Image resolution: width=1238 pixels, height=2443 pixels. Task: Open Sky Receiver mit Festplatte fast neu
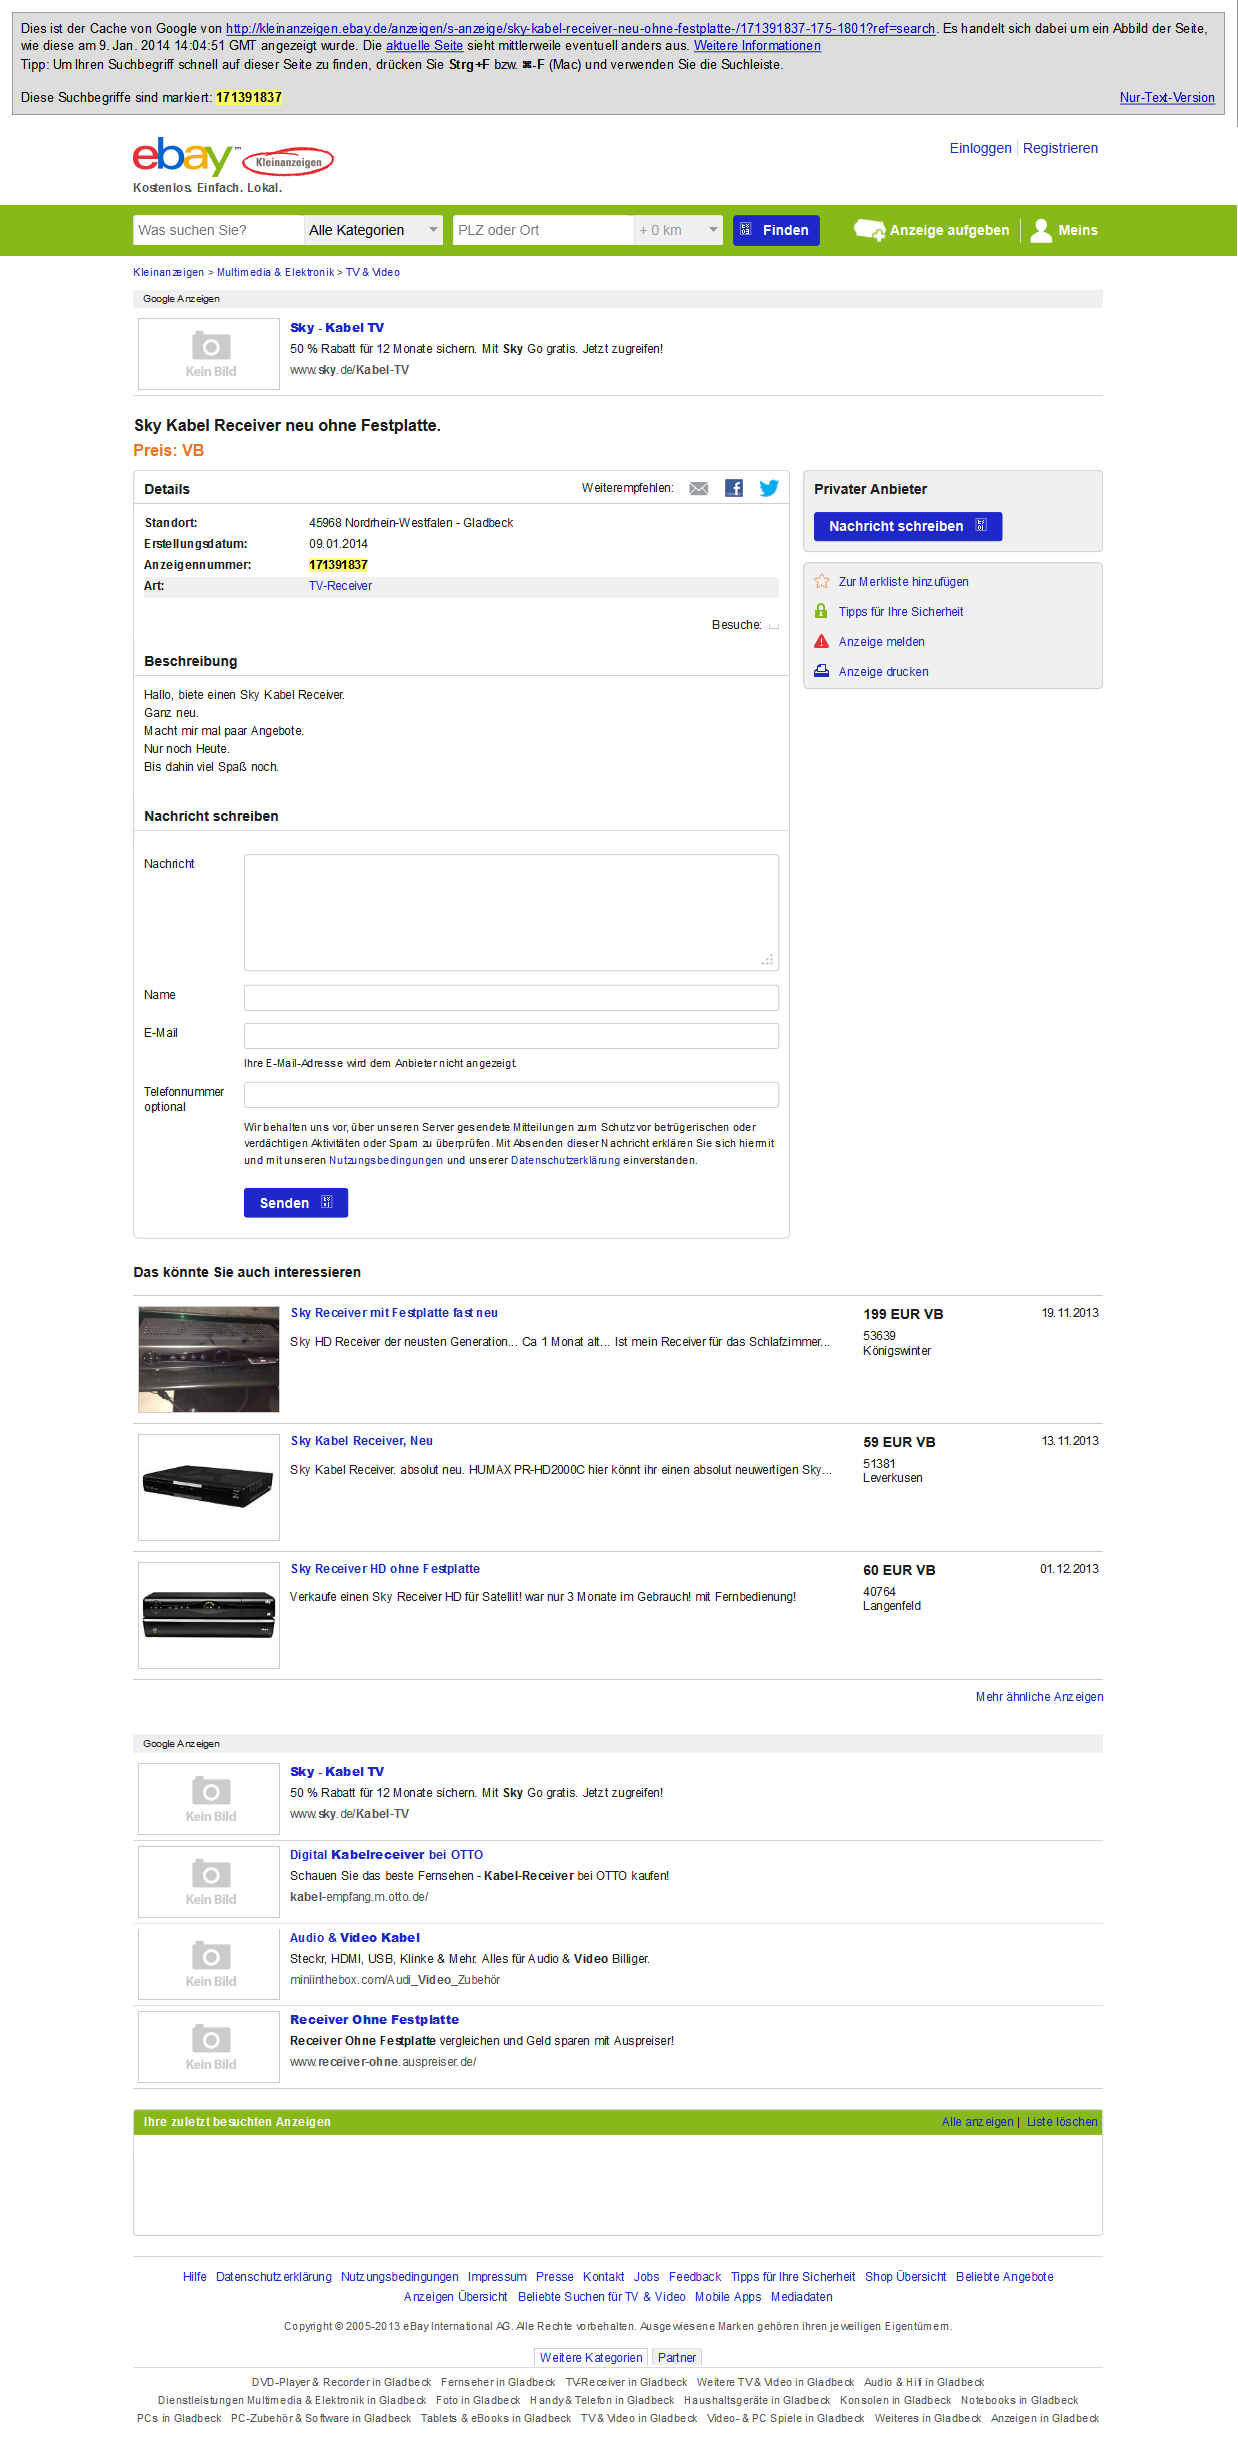coord(394,1313)
